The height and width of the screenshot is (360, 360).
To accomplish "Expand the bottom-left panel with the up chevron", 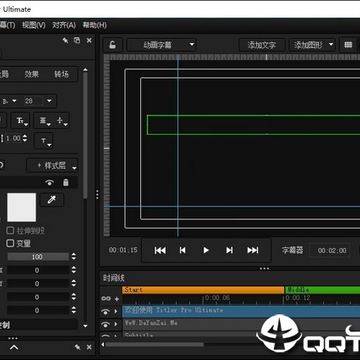I will 14,348.
